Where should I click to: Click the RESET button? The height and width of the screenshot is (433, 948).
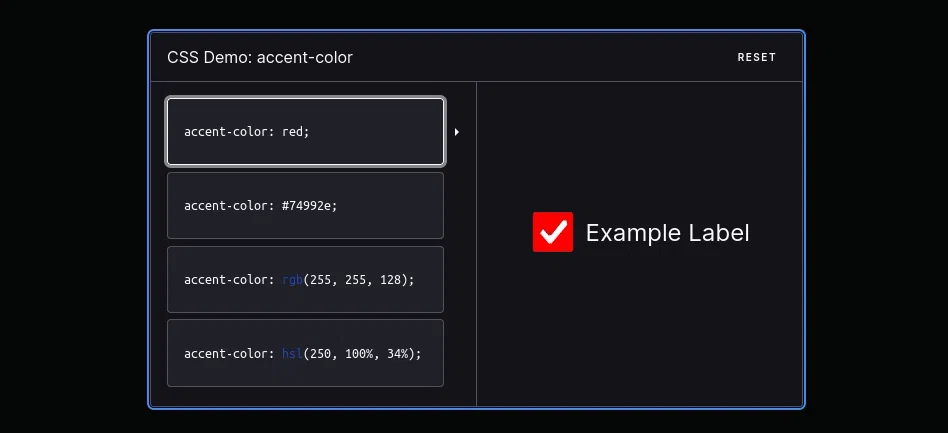756,57
